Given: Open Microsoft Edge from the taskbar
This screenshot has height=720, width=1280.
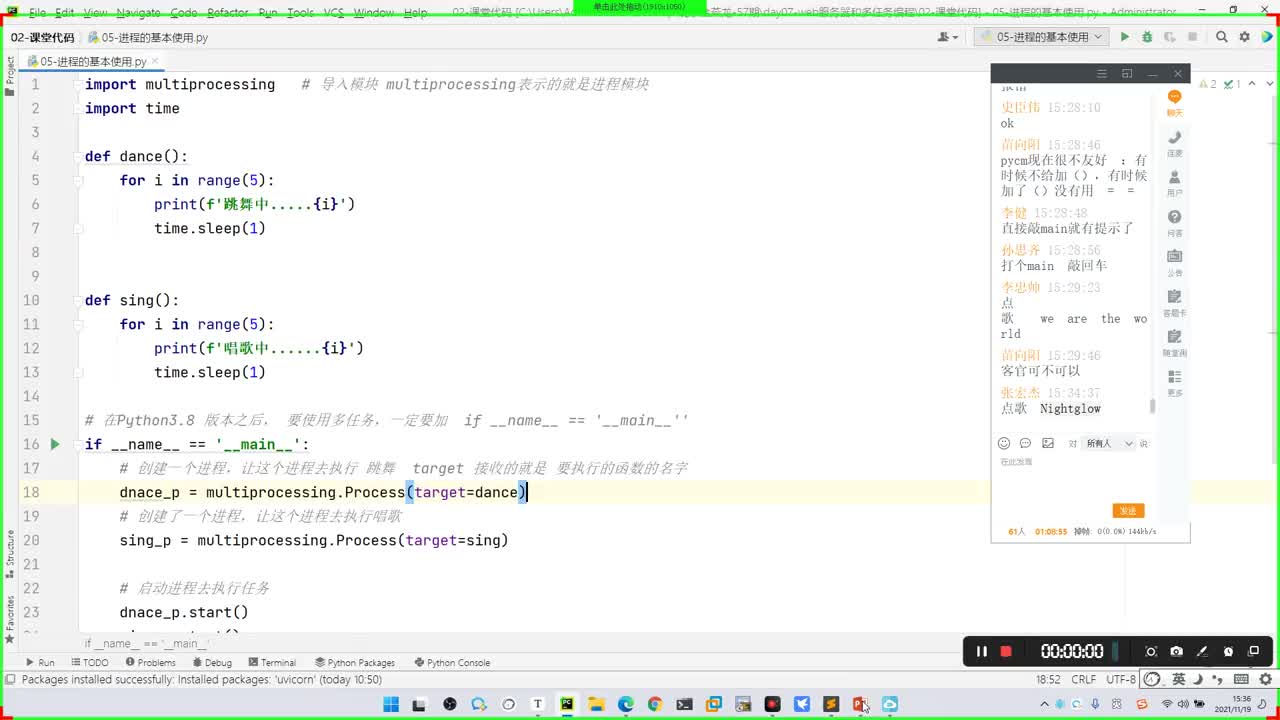Looking at the screenshot, I should 626,704.
